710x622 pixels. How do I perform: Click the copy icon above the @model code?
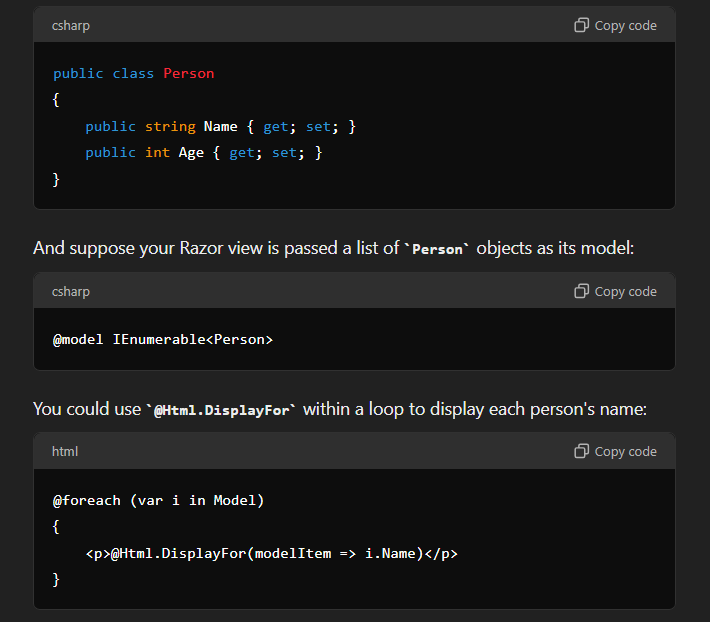pos(581,291)
